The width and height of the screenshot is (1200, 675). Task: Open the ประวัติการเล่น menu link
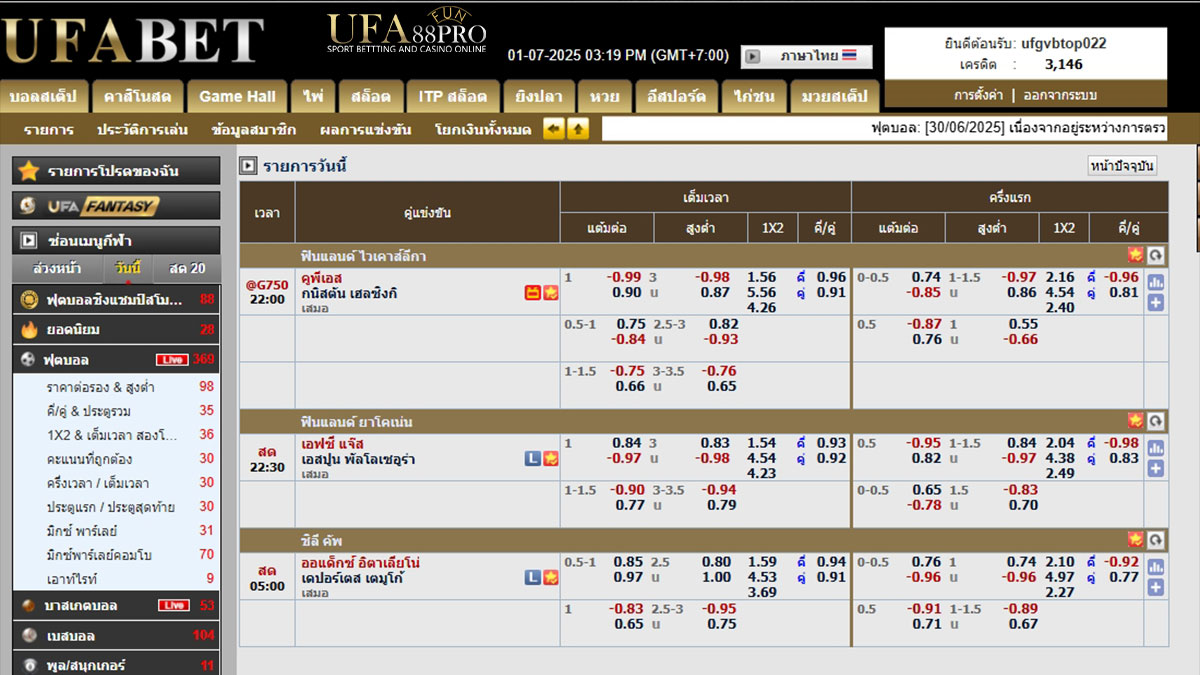click(x=142, y=129)
